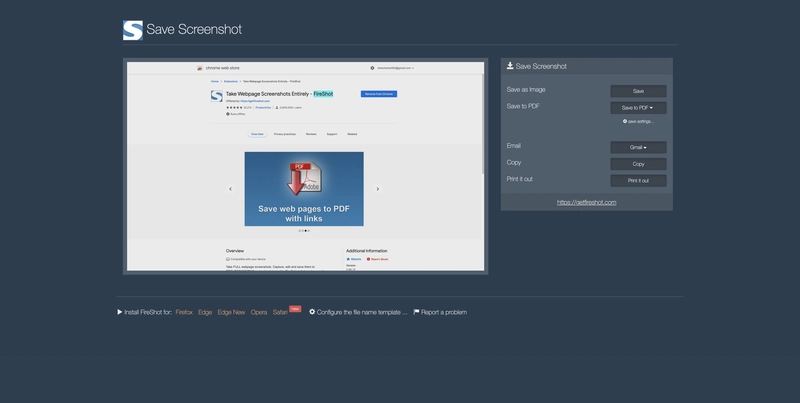Click the FireShot S logo icon
Viewport: 800px width, 403px height.
[133, 30]
